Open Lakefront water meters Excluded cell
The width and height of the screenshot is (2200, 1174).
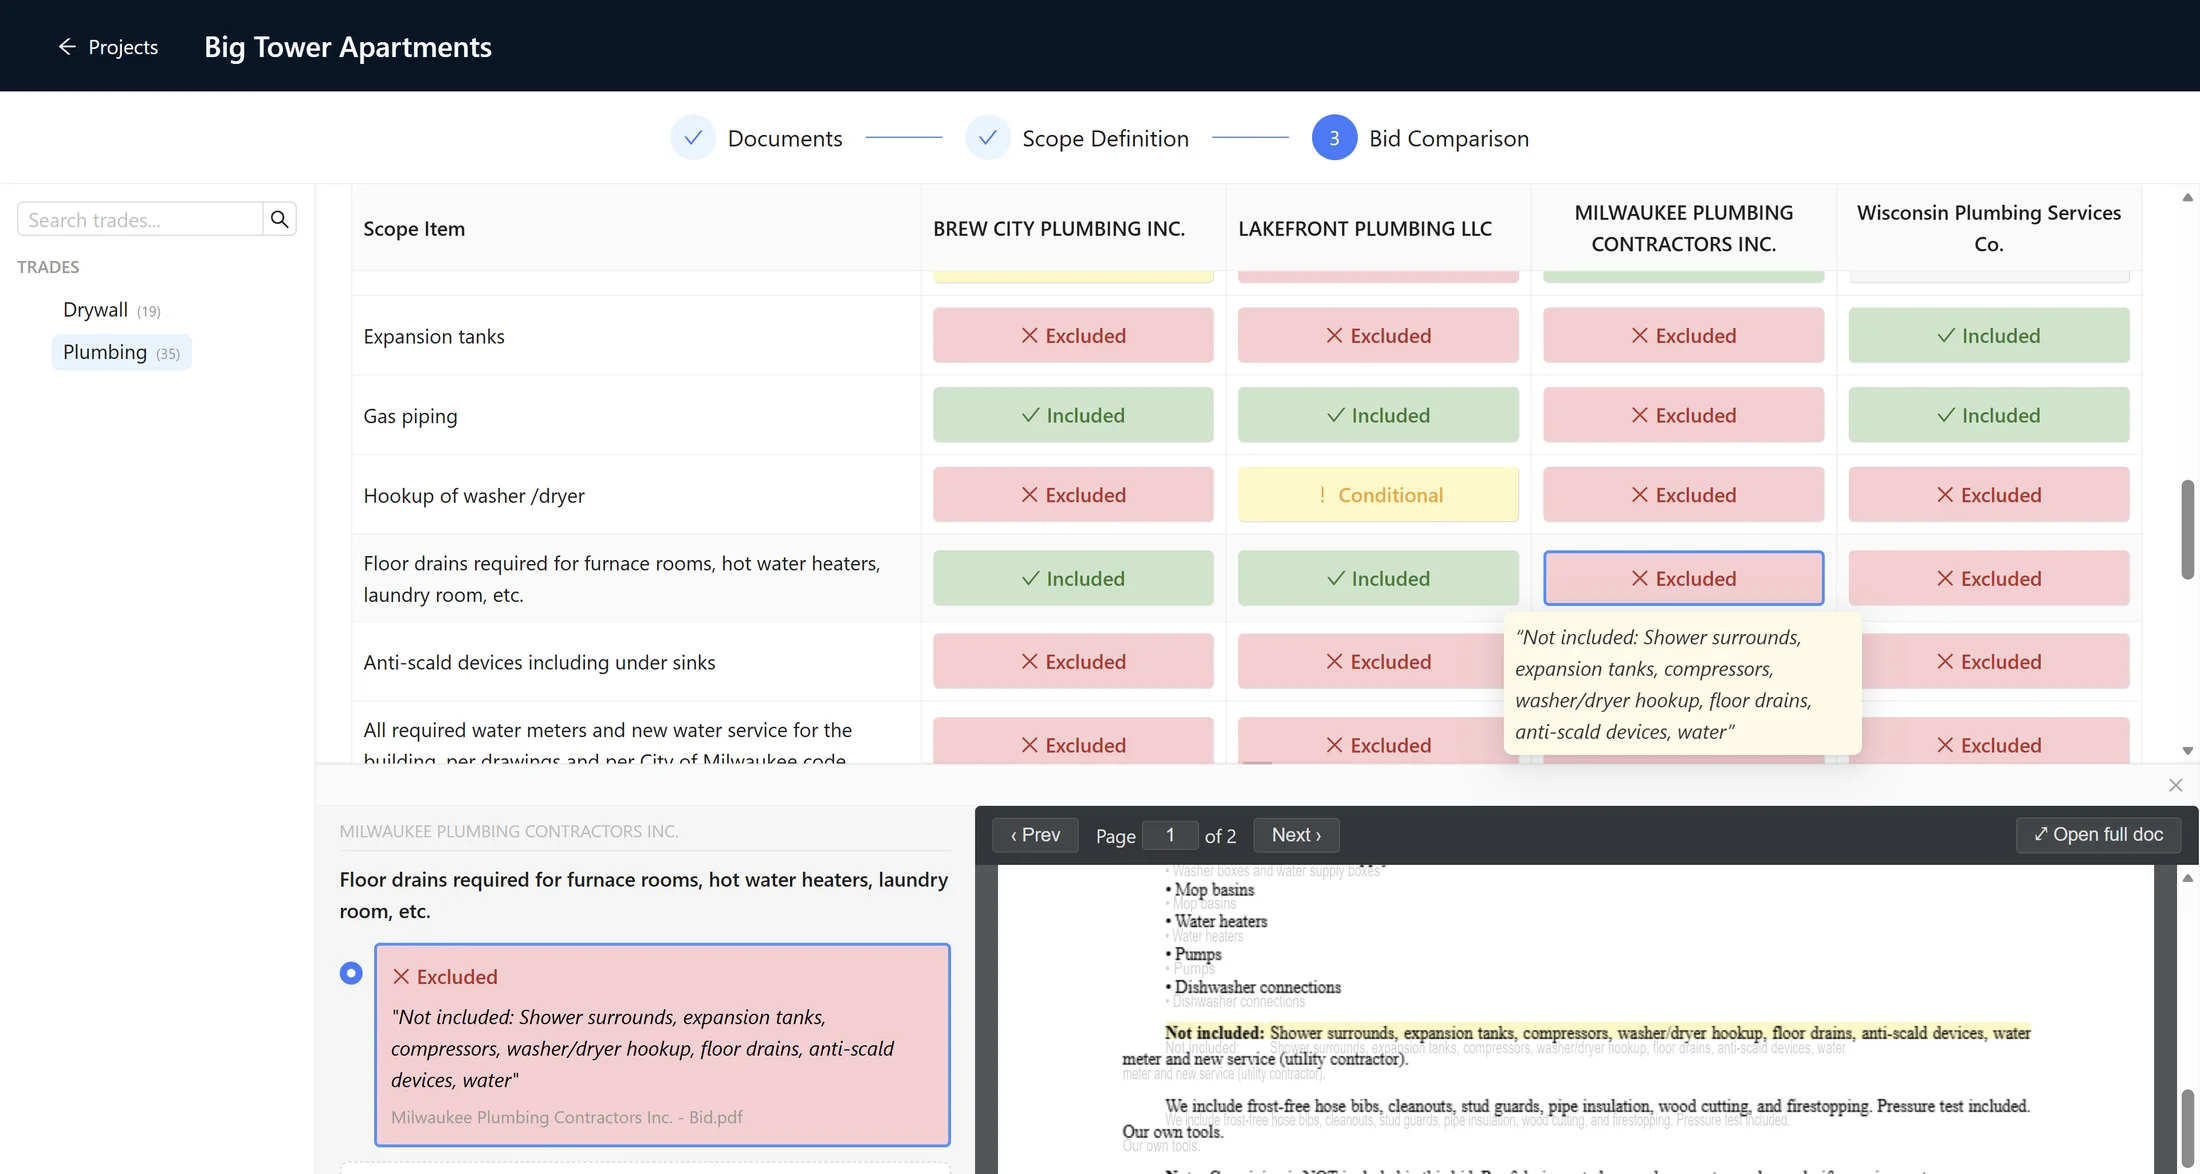1370,741
